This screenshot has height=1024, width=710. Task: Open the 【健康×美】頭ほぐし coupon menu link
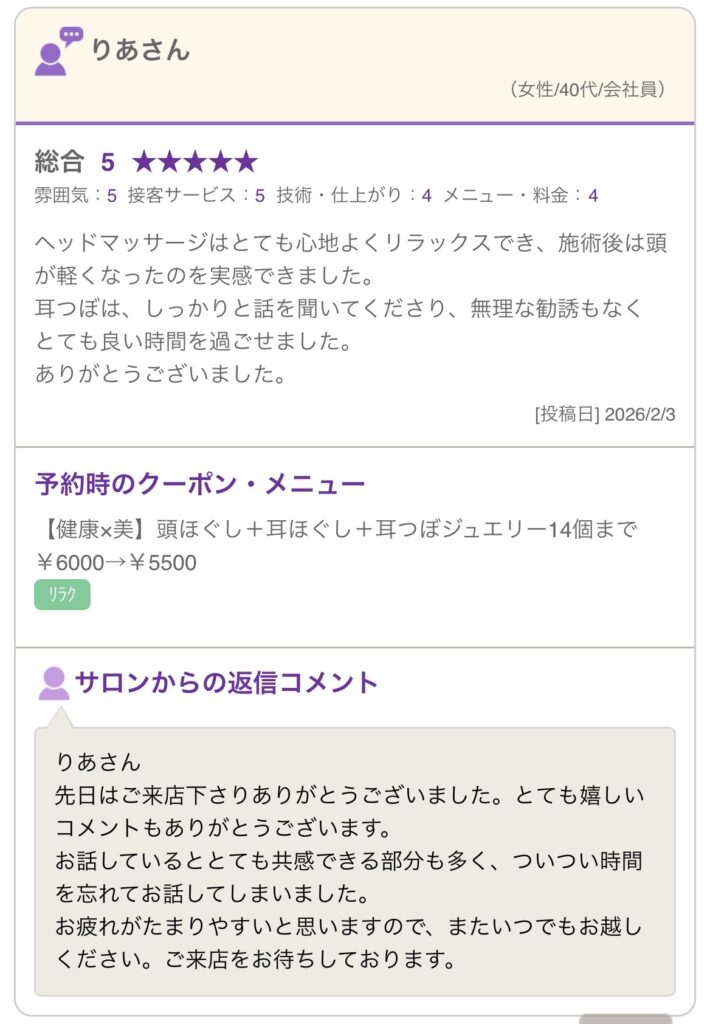pos(336,530)
